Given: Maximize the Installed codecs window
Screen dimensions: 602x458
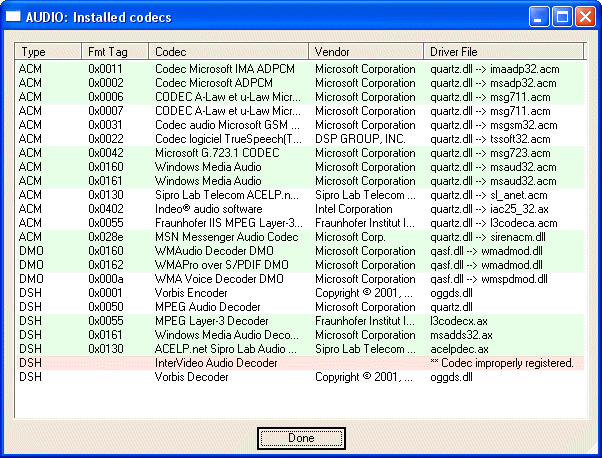Looking at the screenshot, I should 562,17.
